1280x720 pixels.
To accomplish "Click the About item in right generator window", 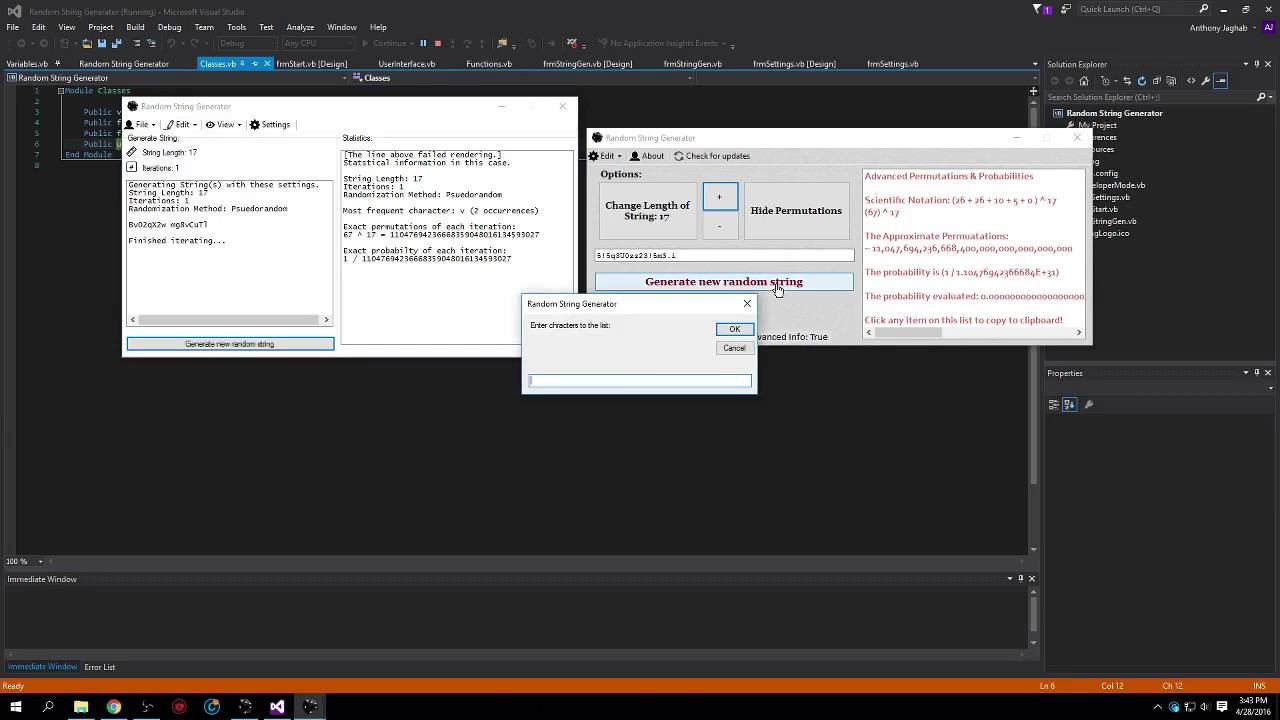I will pos(647,156).
